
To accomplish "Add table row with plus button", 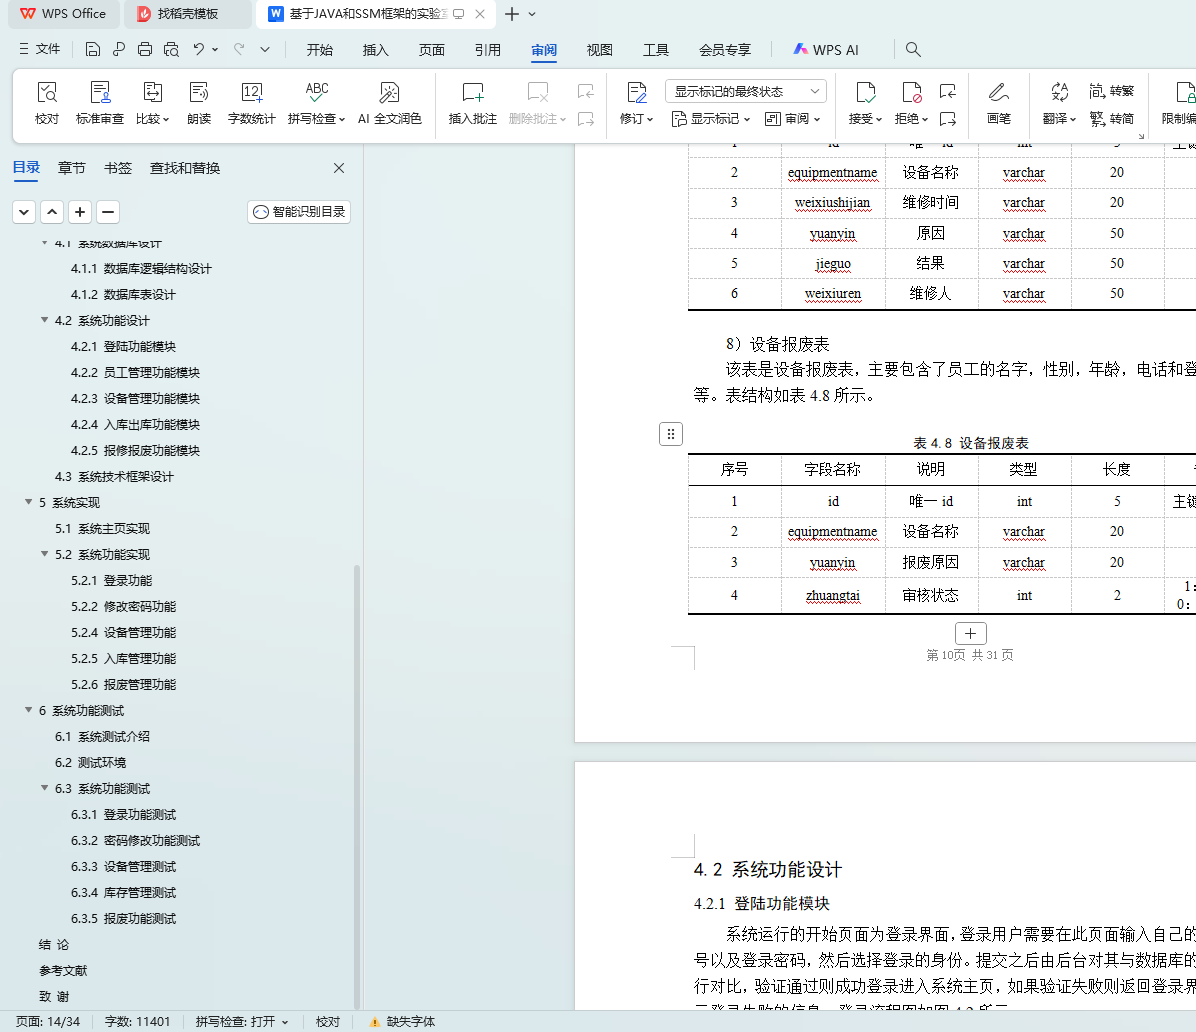I will coord(970,633).
